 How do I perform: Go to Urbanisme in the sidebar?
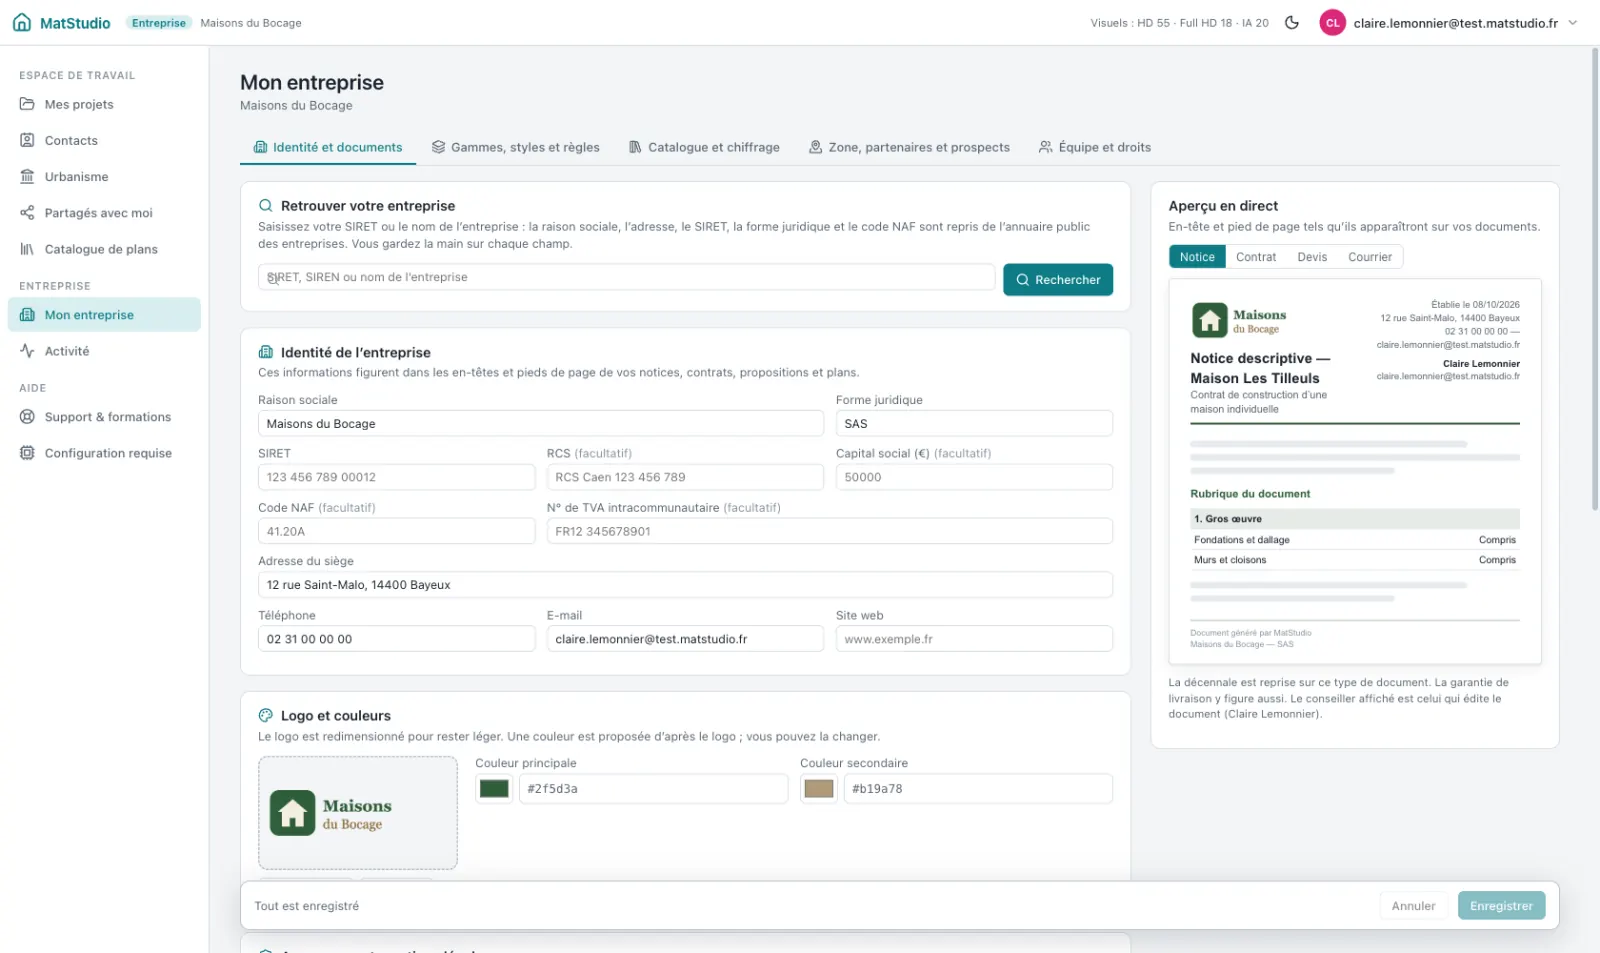point(104,177)
